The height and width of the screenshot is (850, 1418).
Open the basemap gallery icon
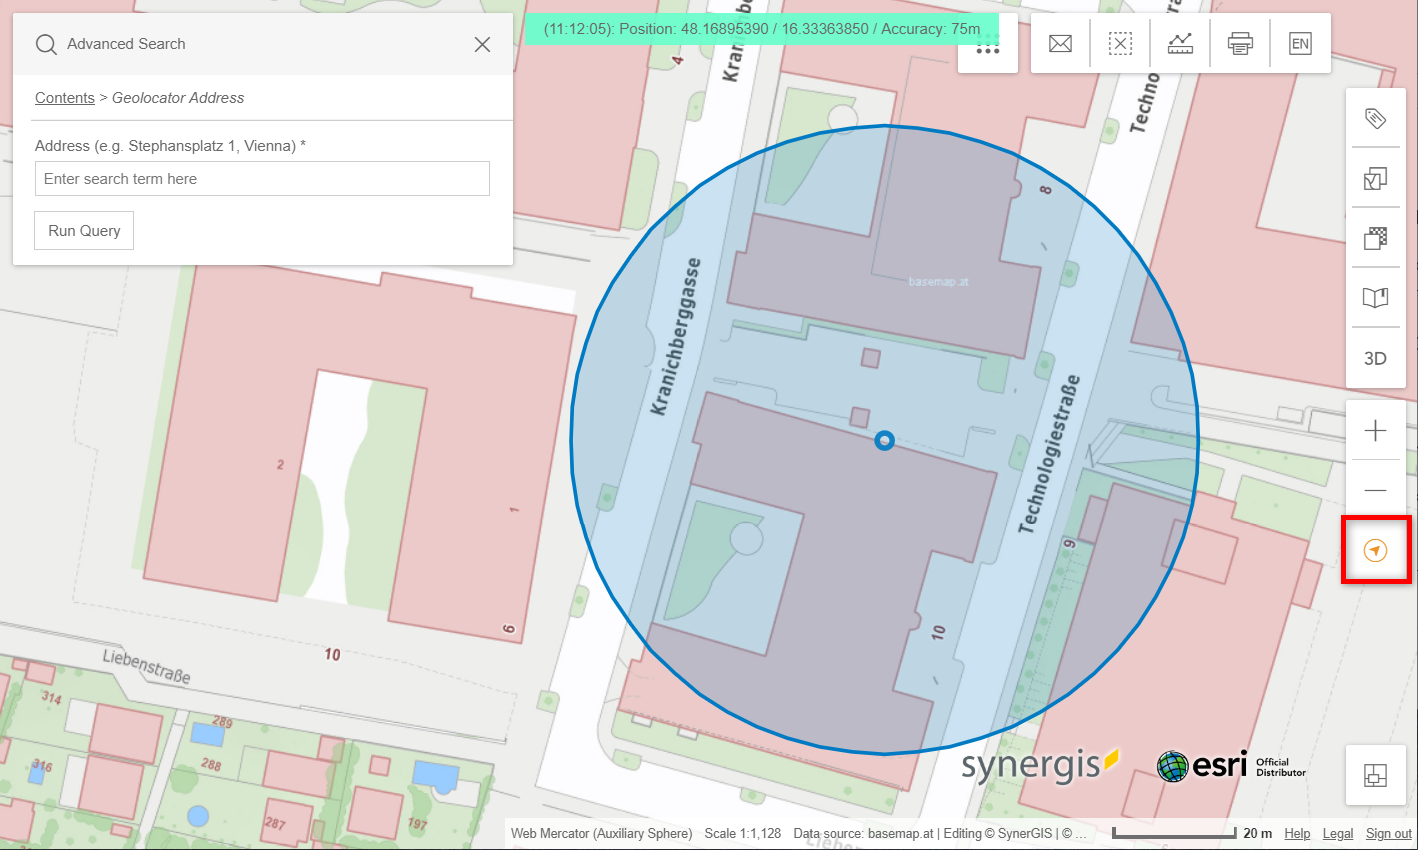point(1375,238)
